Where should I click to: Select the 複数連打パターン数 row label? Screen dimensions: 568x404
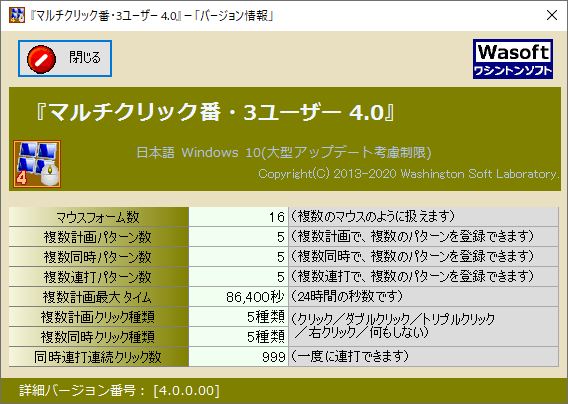(x=99, y=277)
